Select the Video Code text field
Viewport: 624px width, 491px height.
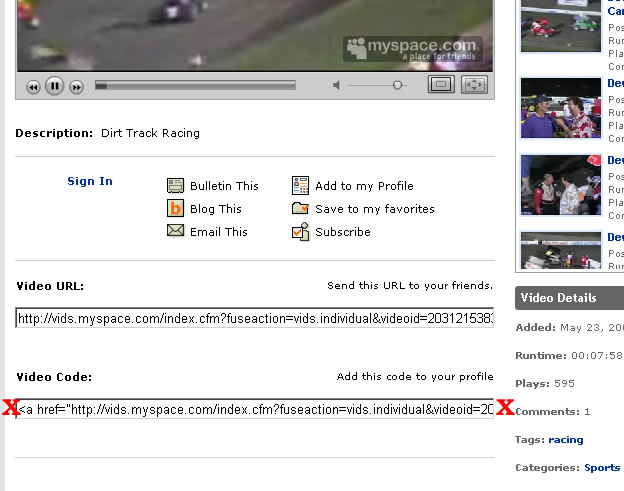pyautogui.click(x=255, y=409)
